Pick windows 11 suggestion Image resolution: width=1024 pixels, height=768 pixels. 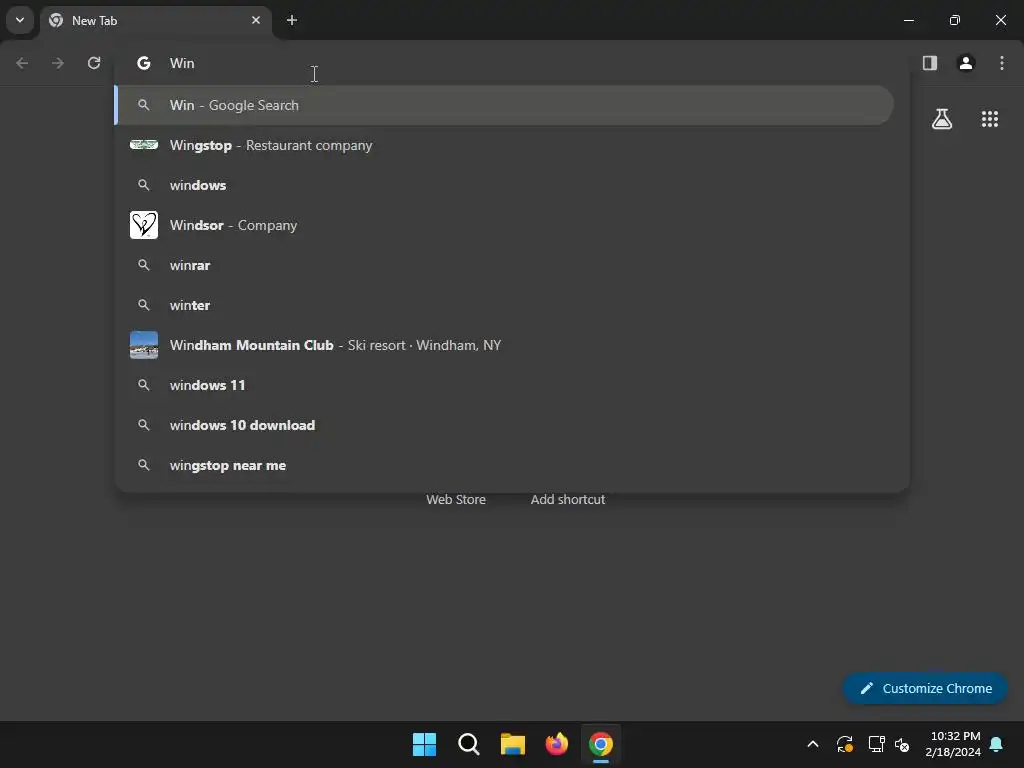504,385
